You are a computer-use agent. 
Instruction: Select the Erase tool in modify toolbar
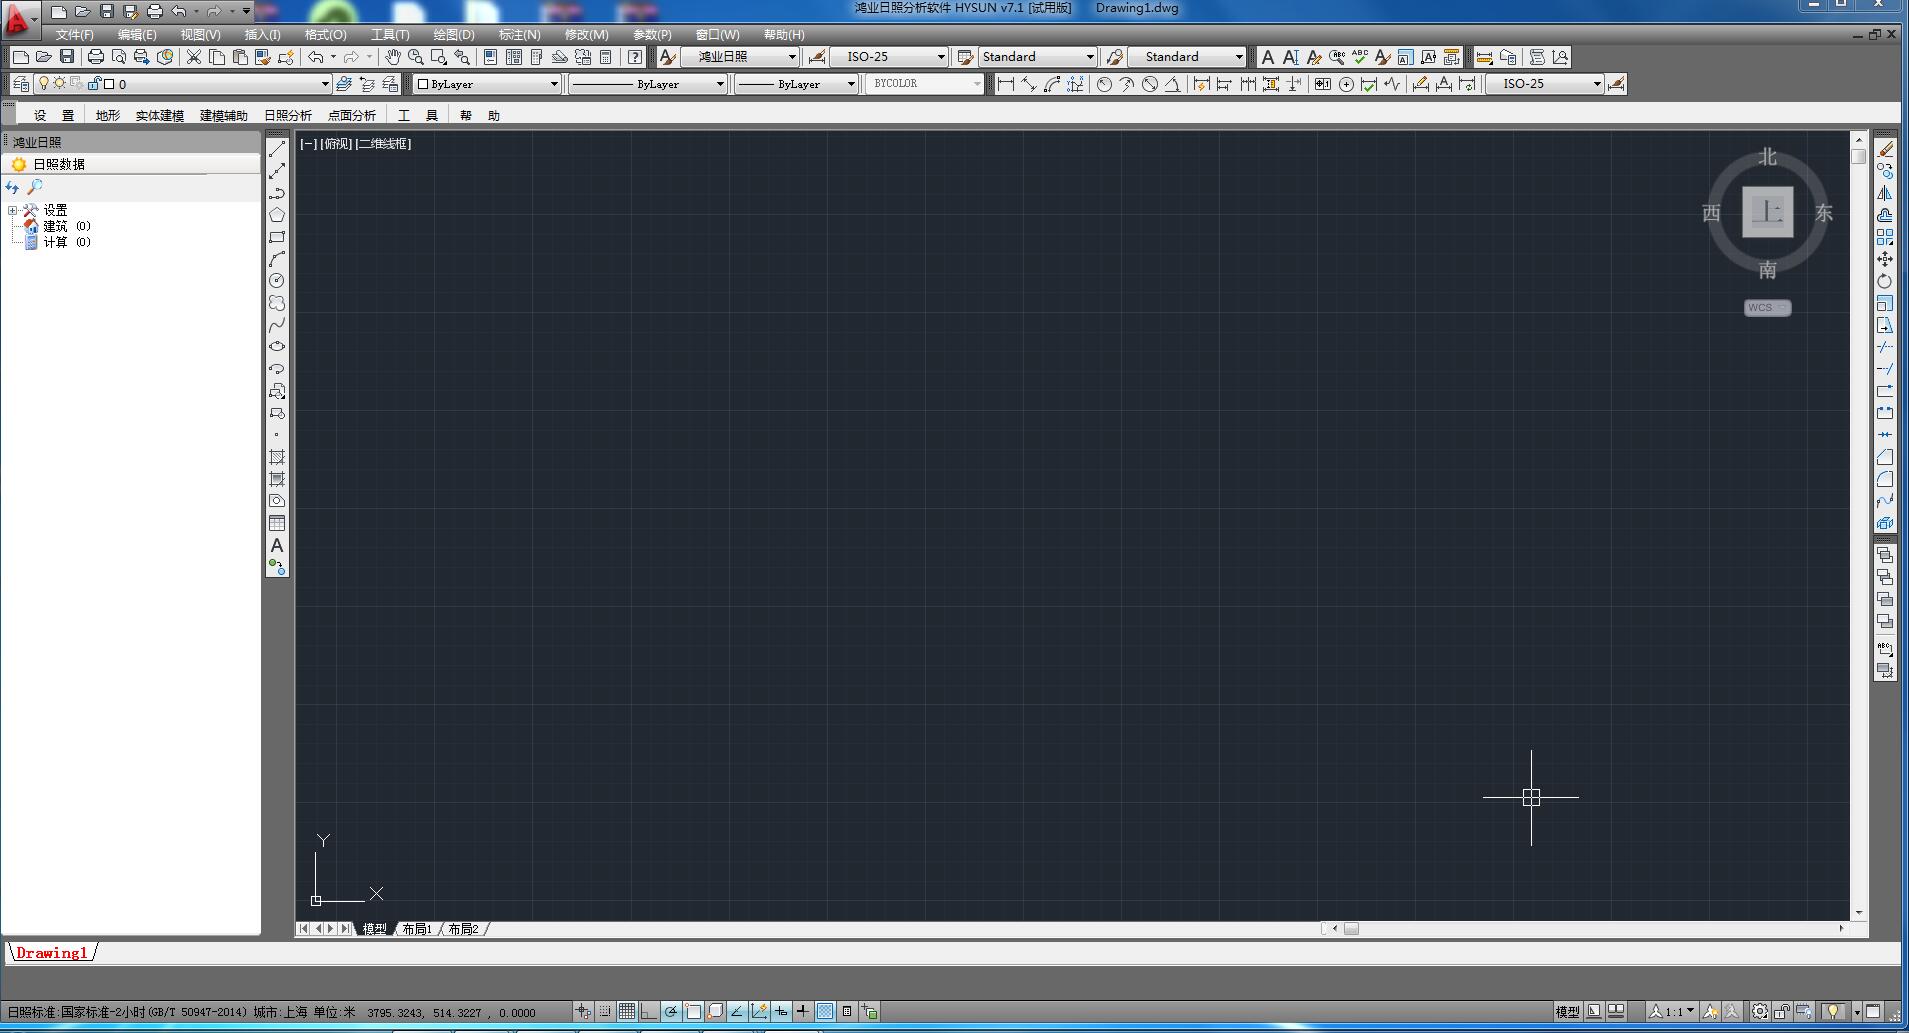pos(1885,149)
